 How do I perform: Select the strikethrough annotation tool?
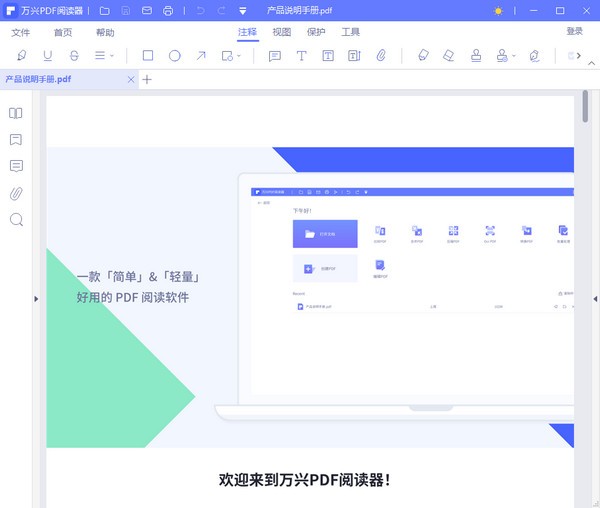(74, 56)
